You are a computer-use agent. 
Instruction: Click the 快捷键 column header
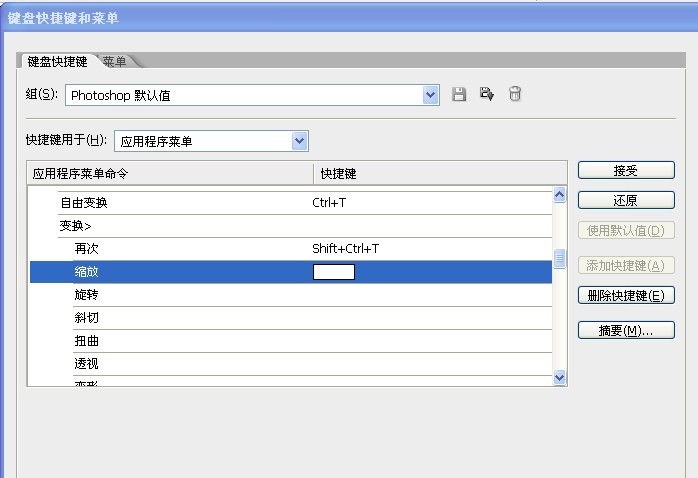(x=440, y=174)
